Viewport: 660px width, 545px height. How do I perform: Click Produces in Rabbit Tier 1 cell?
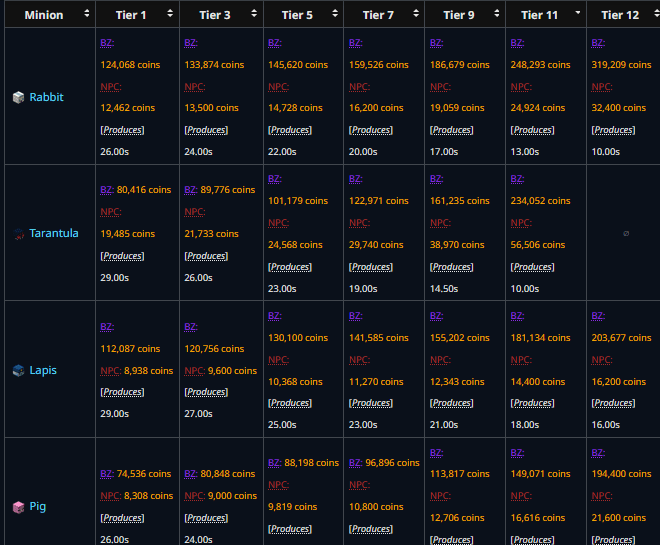click(122, 130)
